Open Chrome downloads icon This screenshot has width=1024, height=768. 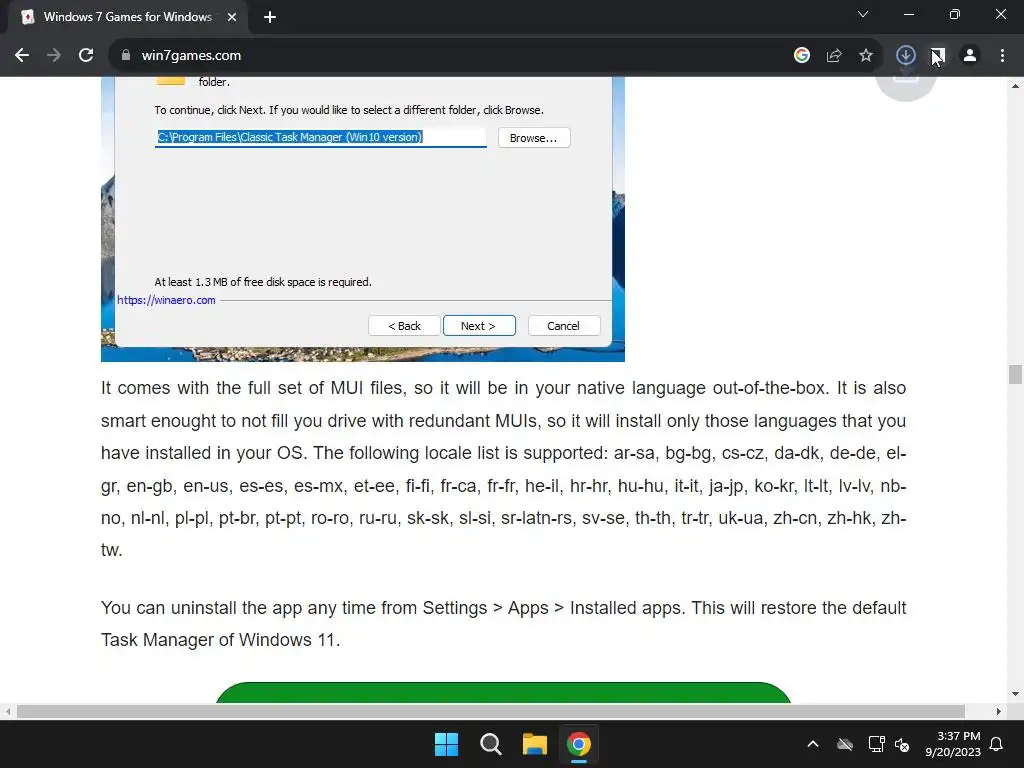[906, 56]
